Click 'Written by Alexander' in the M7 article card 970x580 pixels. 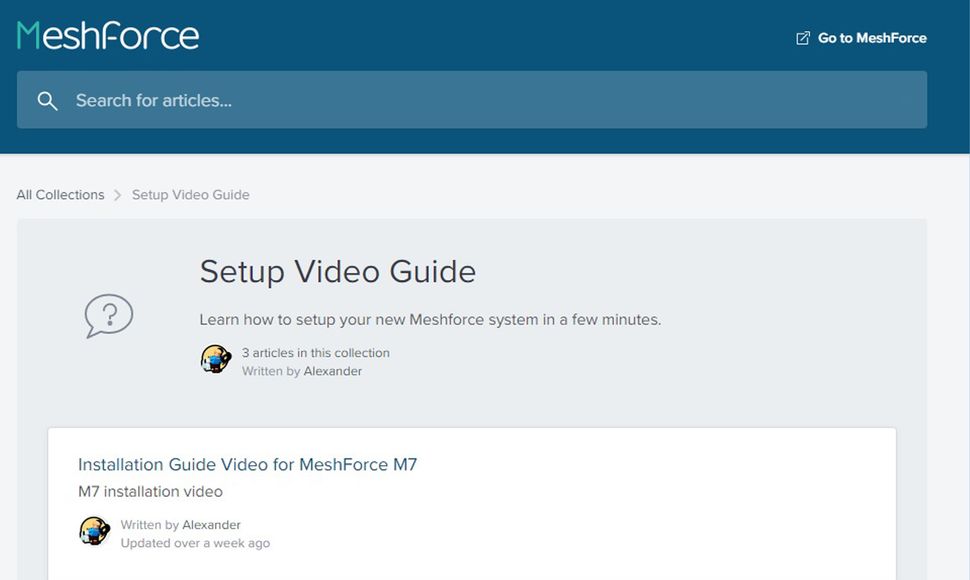point(181,524)
